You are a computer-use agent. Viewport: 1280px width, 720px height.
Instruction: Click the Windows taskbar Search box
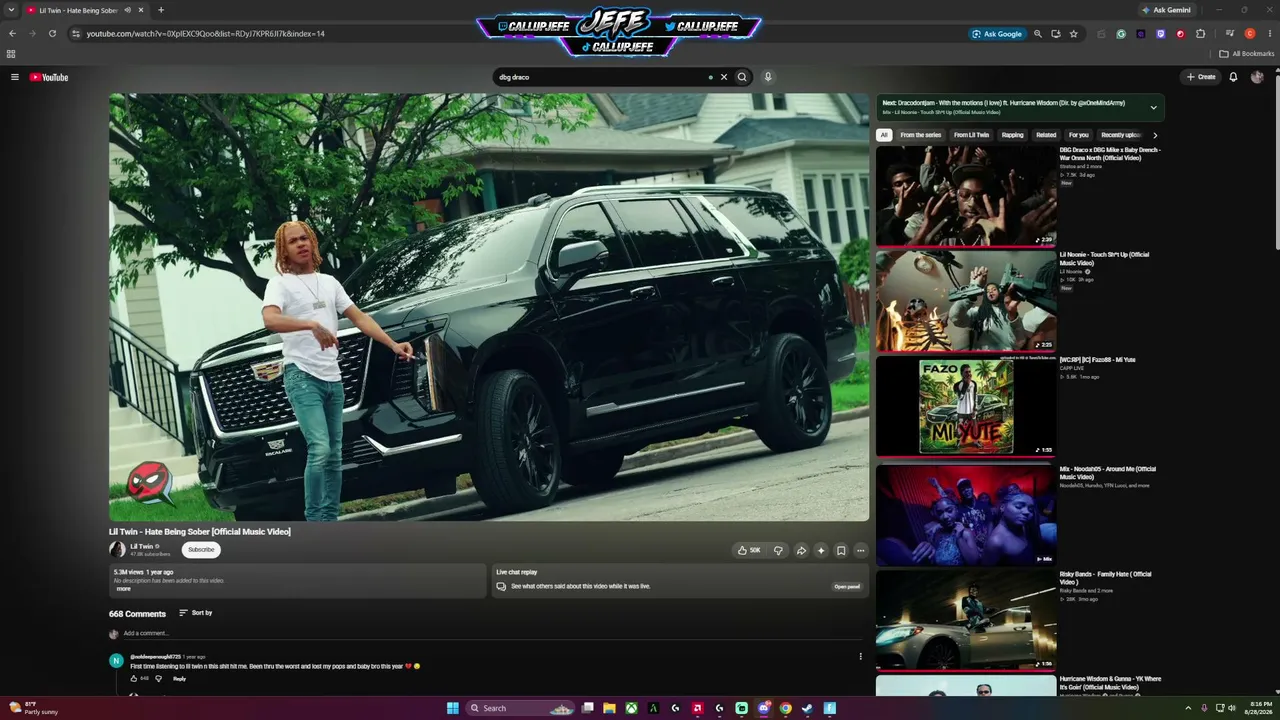tap(522, 708)
